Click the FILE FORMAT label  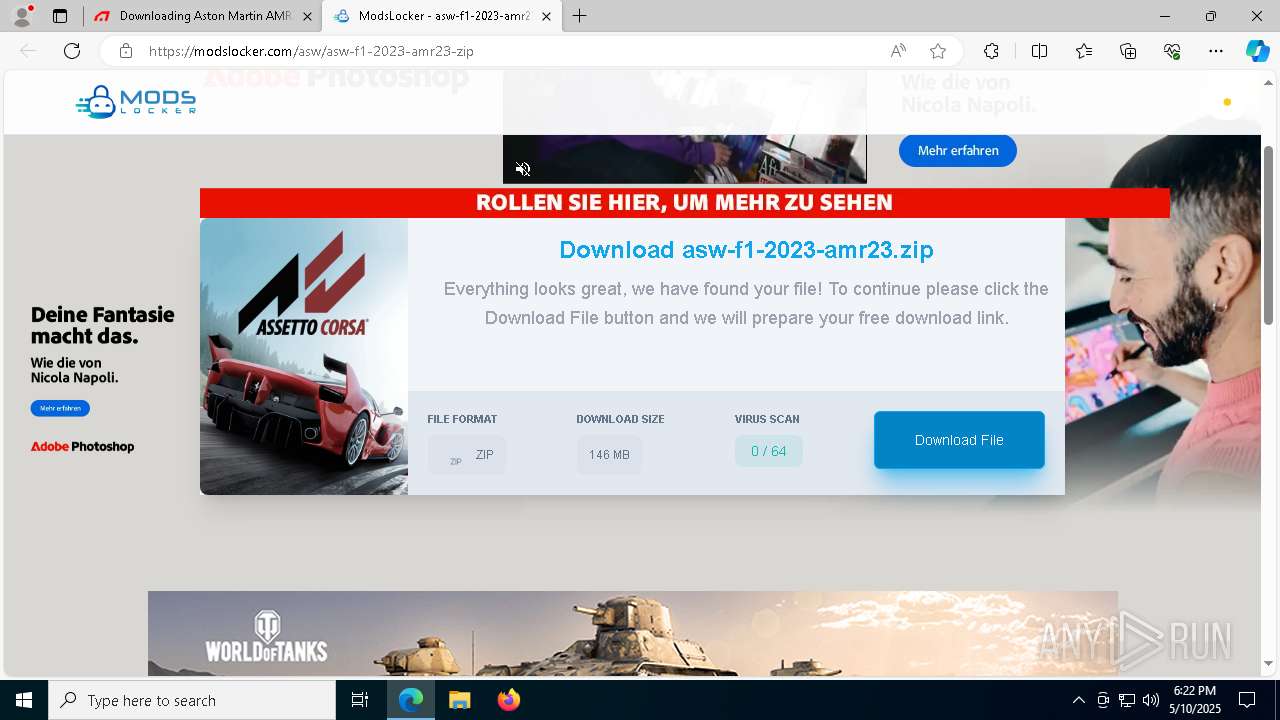click(462, 419)
